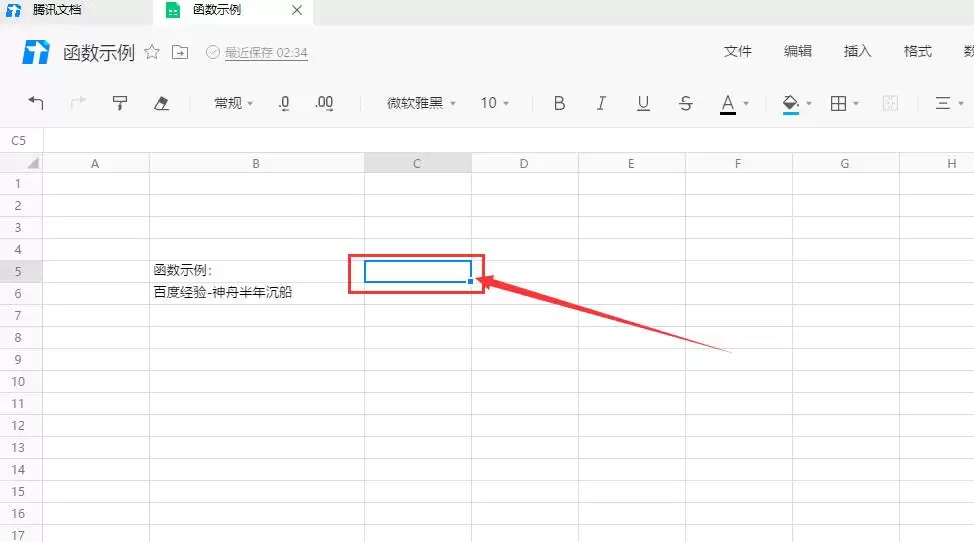The width and height of the screenshot is (974, 542).
Task: Click the 最近保存 02:34 link
Action: [264, 53]
